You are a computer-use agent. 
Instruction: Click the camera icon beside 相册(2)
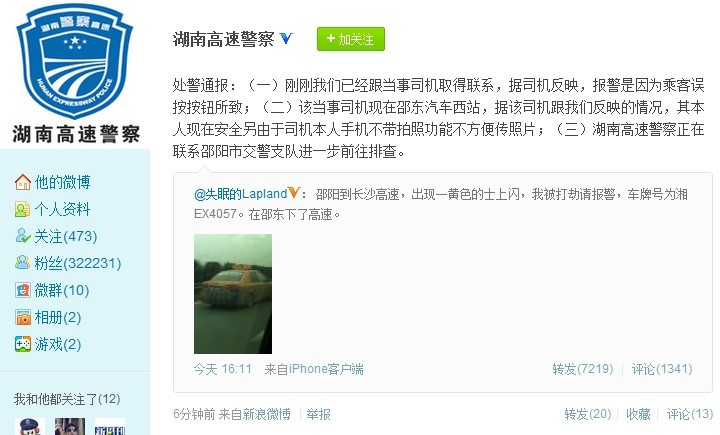[22, 317]
